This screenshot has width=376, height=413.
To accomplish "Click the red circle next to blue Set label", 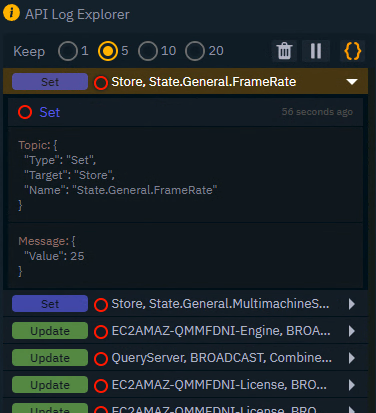I will 25,112.
